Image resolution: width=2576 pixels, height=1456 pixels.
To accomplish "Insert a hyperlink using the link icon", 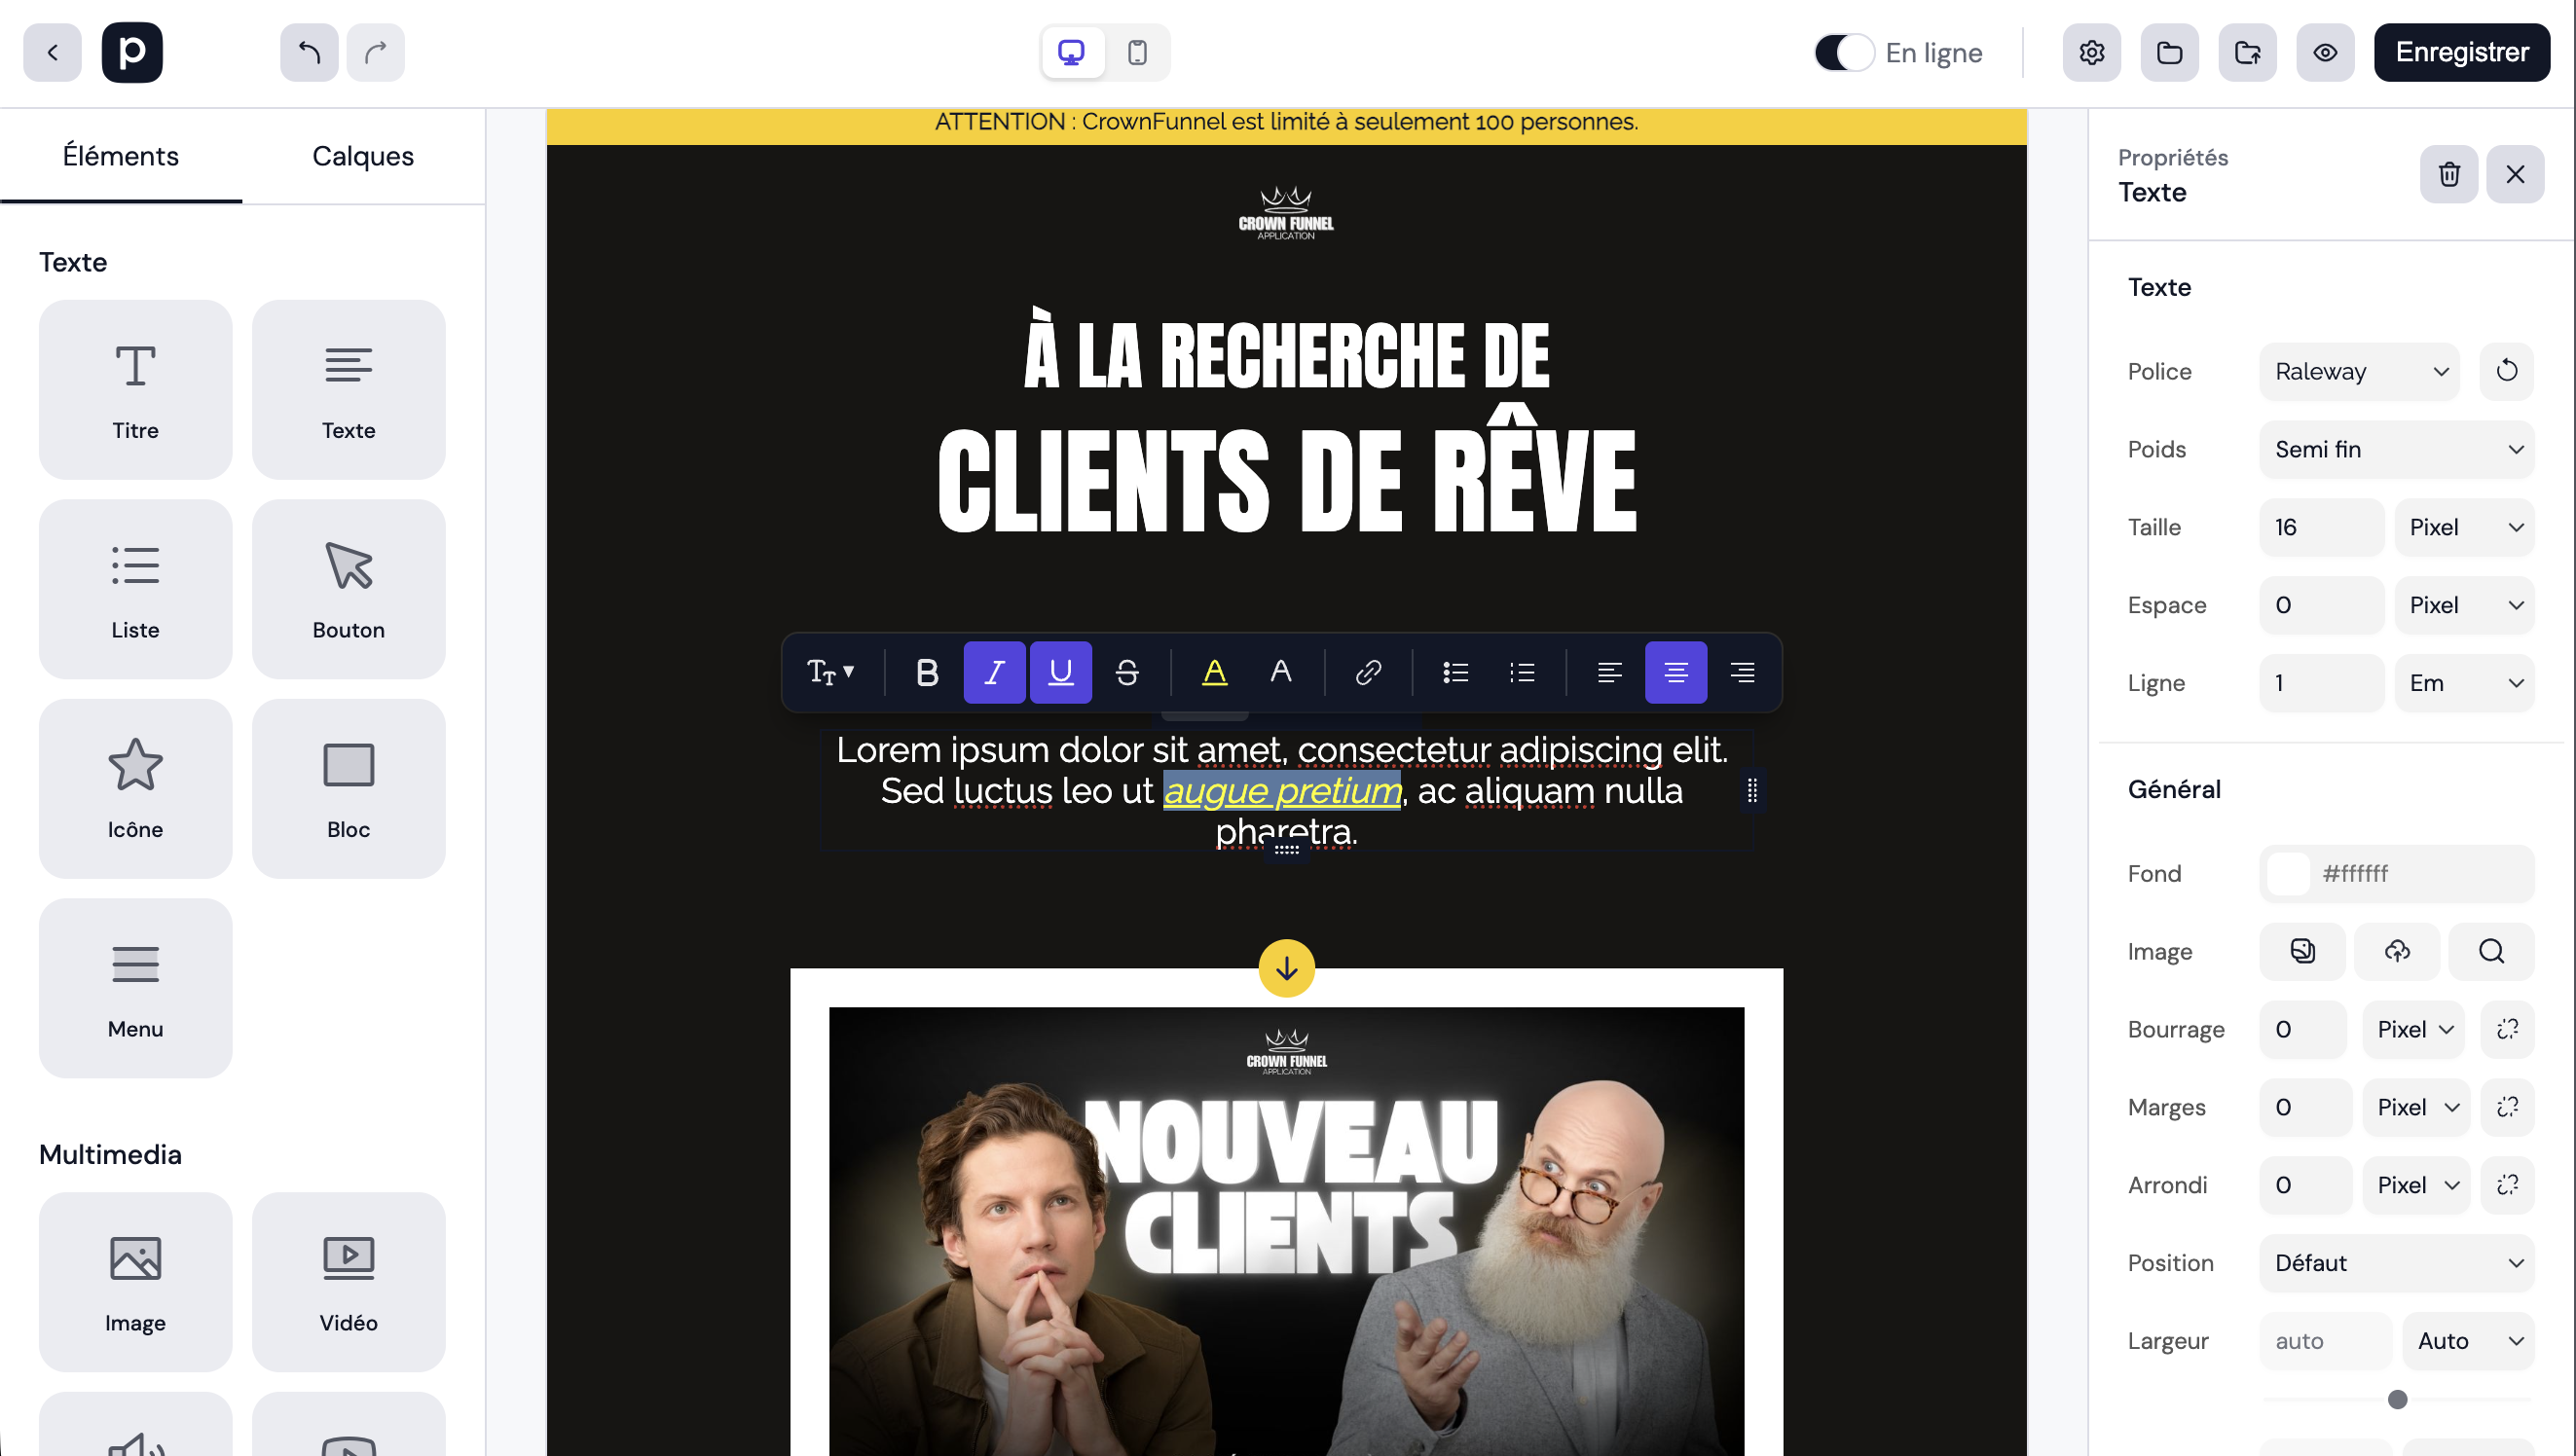I will click(1367, 671).
